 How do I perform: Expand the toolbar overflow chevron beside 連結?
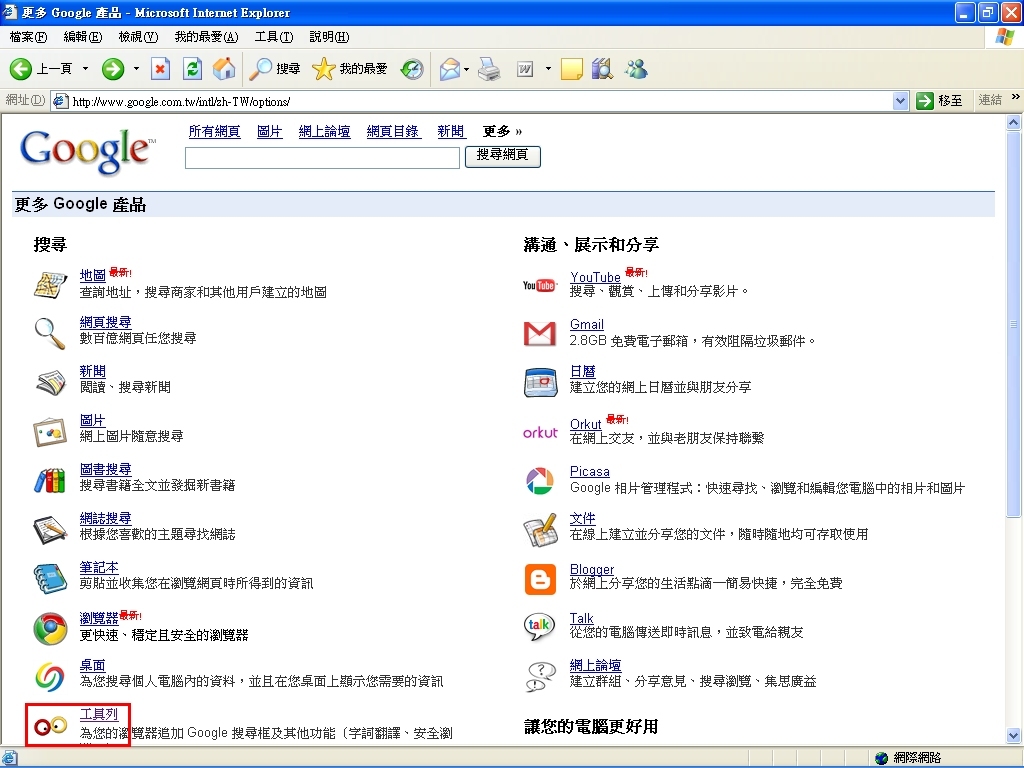coord(1015,97)
